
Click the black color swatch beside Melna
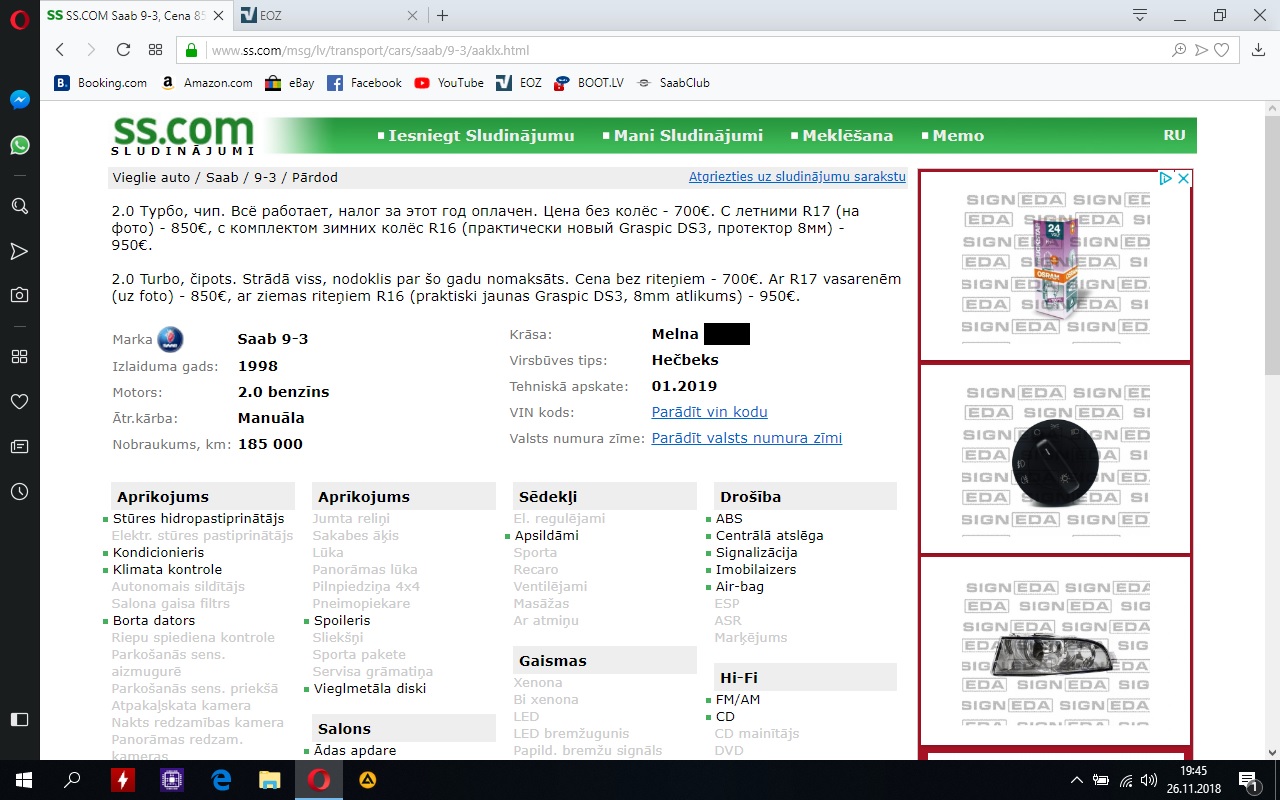coord(726,335)
